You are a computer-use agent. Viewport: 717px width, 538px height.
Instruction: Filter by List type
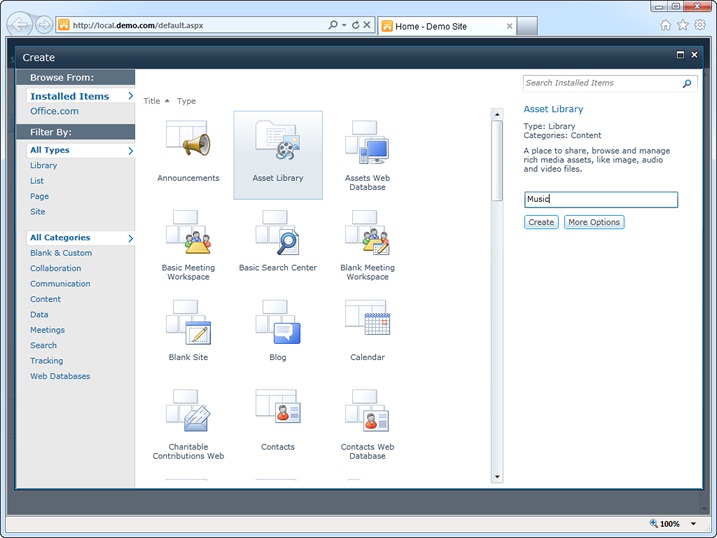(x=37, y=181)
